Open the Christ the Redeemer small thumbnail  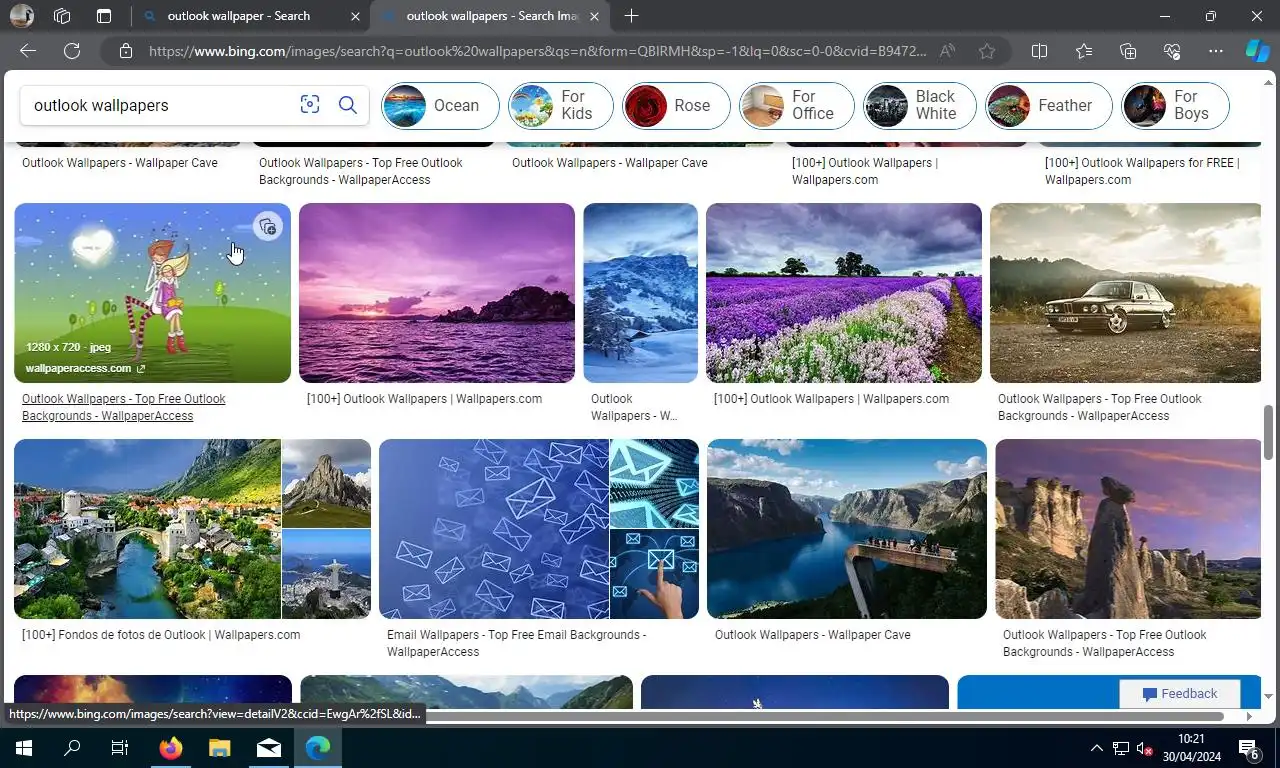tap(326, 575)
